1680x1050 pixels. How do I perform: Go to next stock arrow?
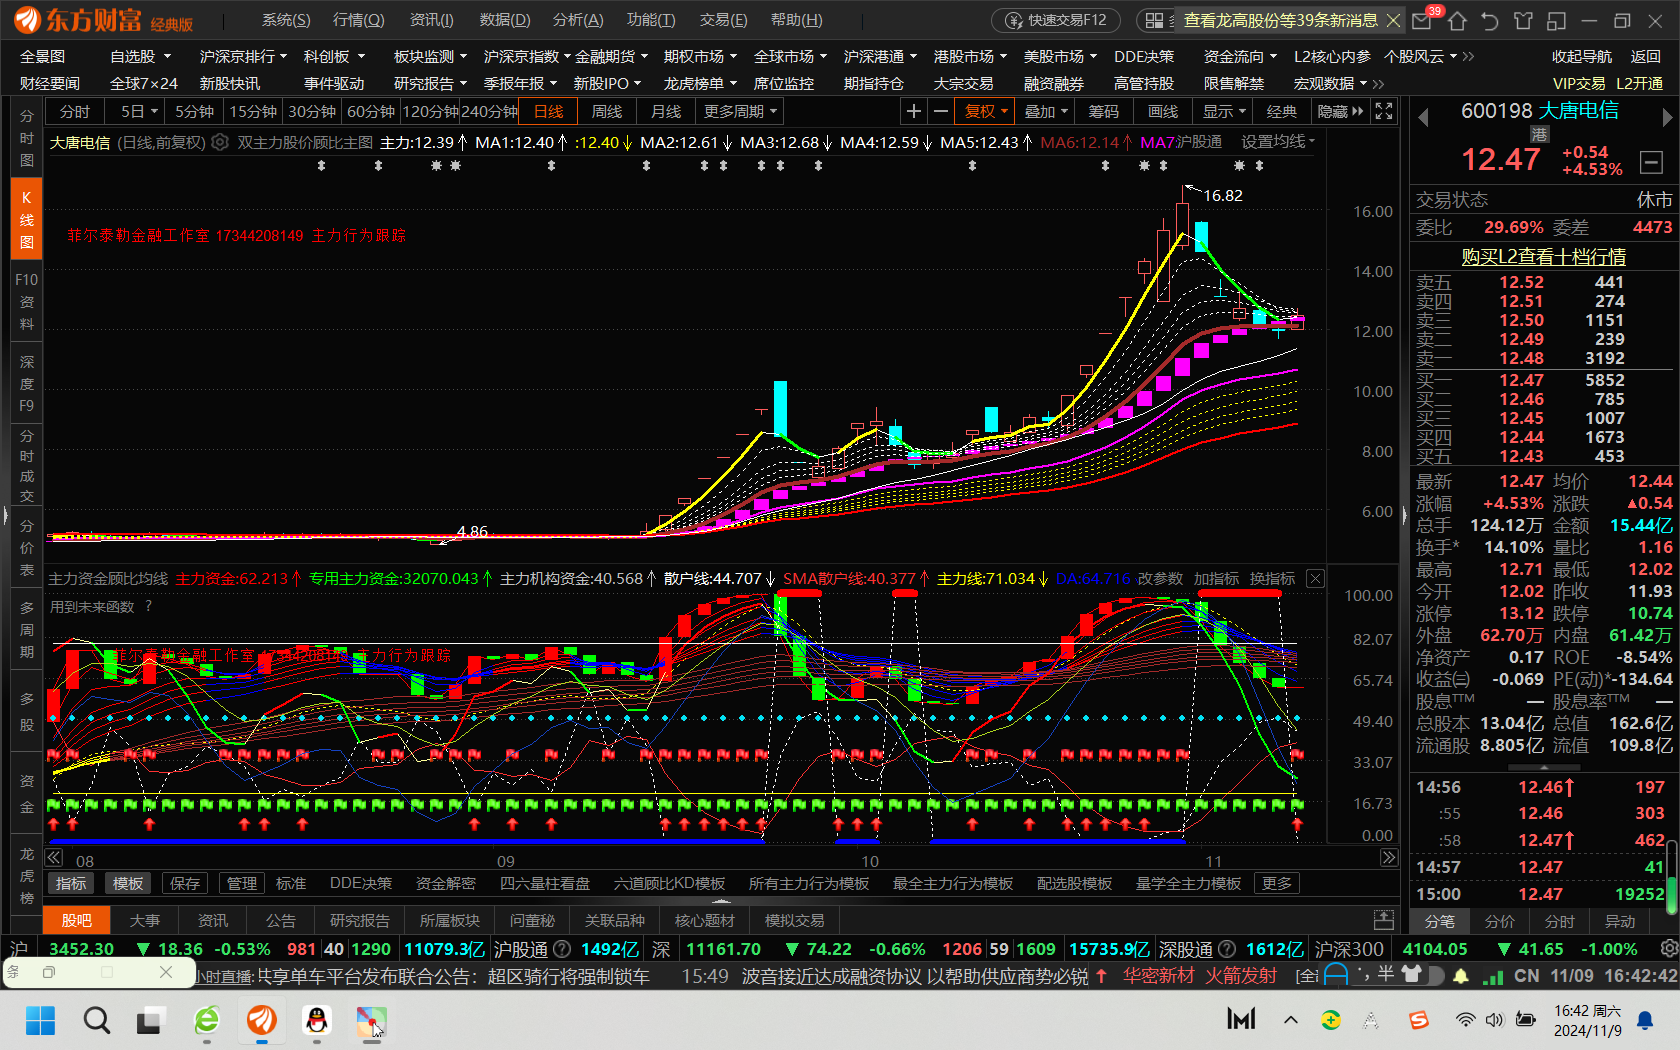(x=1666, y=118)
